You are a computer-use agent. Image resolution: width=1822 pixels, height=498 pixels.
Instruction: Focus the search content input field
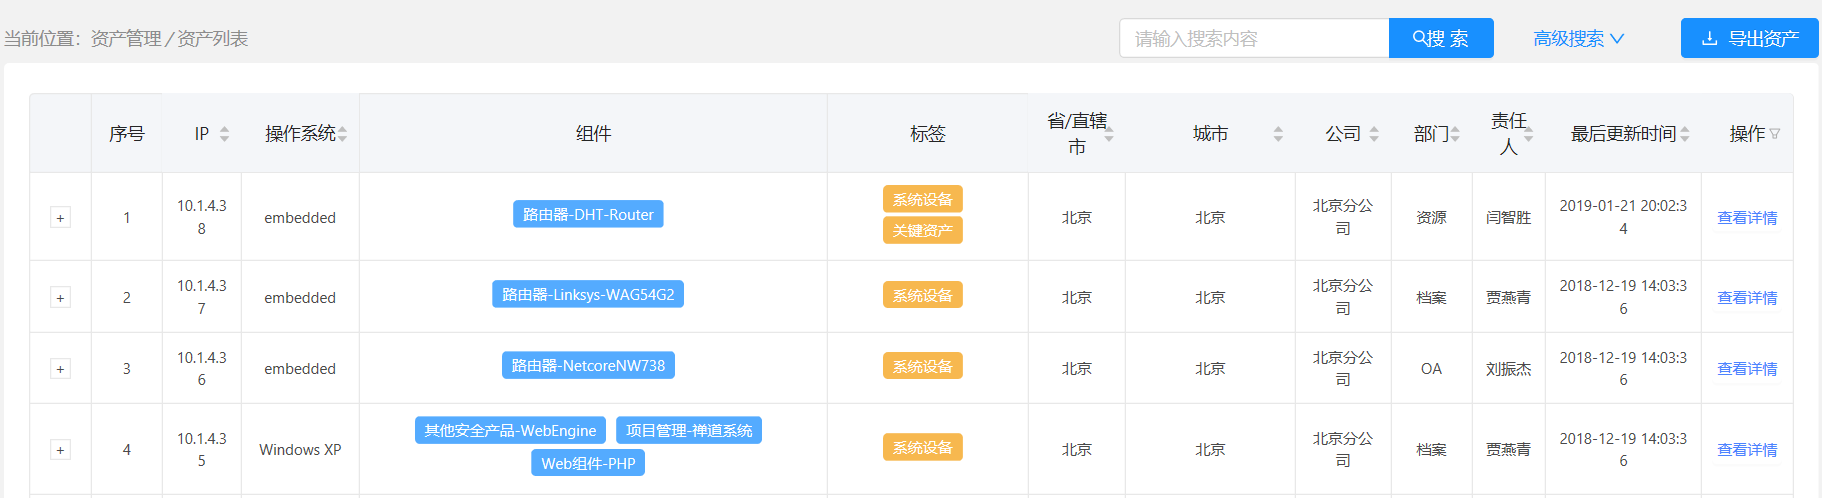click(x=1254, y=39)
